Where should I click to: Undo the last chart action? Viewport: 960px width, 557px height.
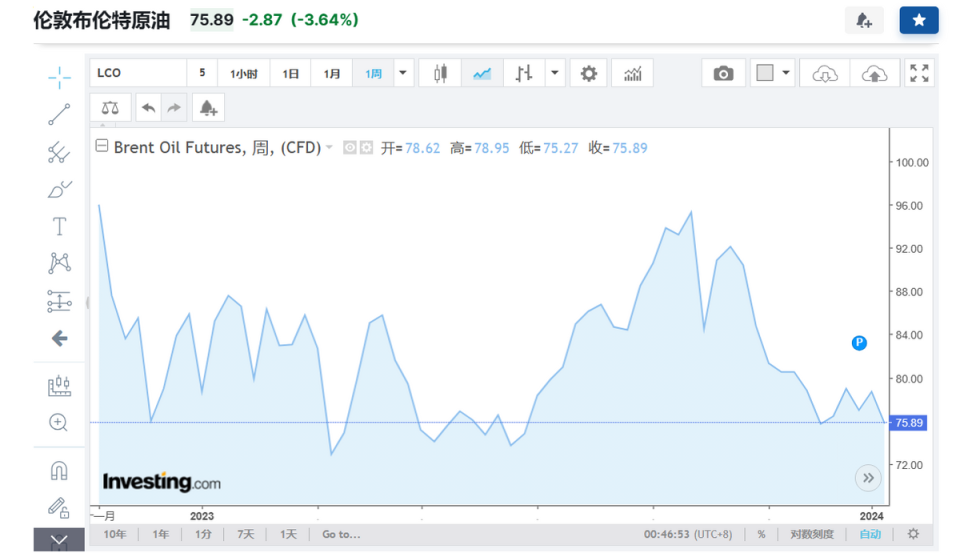click(x=148, y=108)
